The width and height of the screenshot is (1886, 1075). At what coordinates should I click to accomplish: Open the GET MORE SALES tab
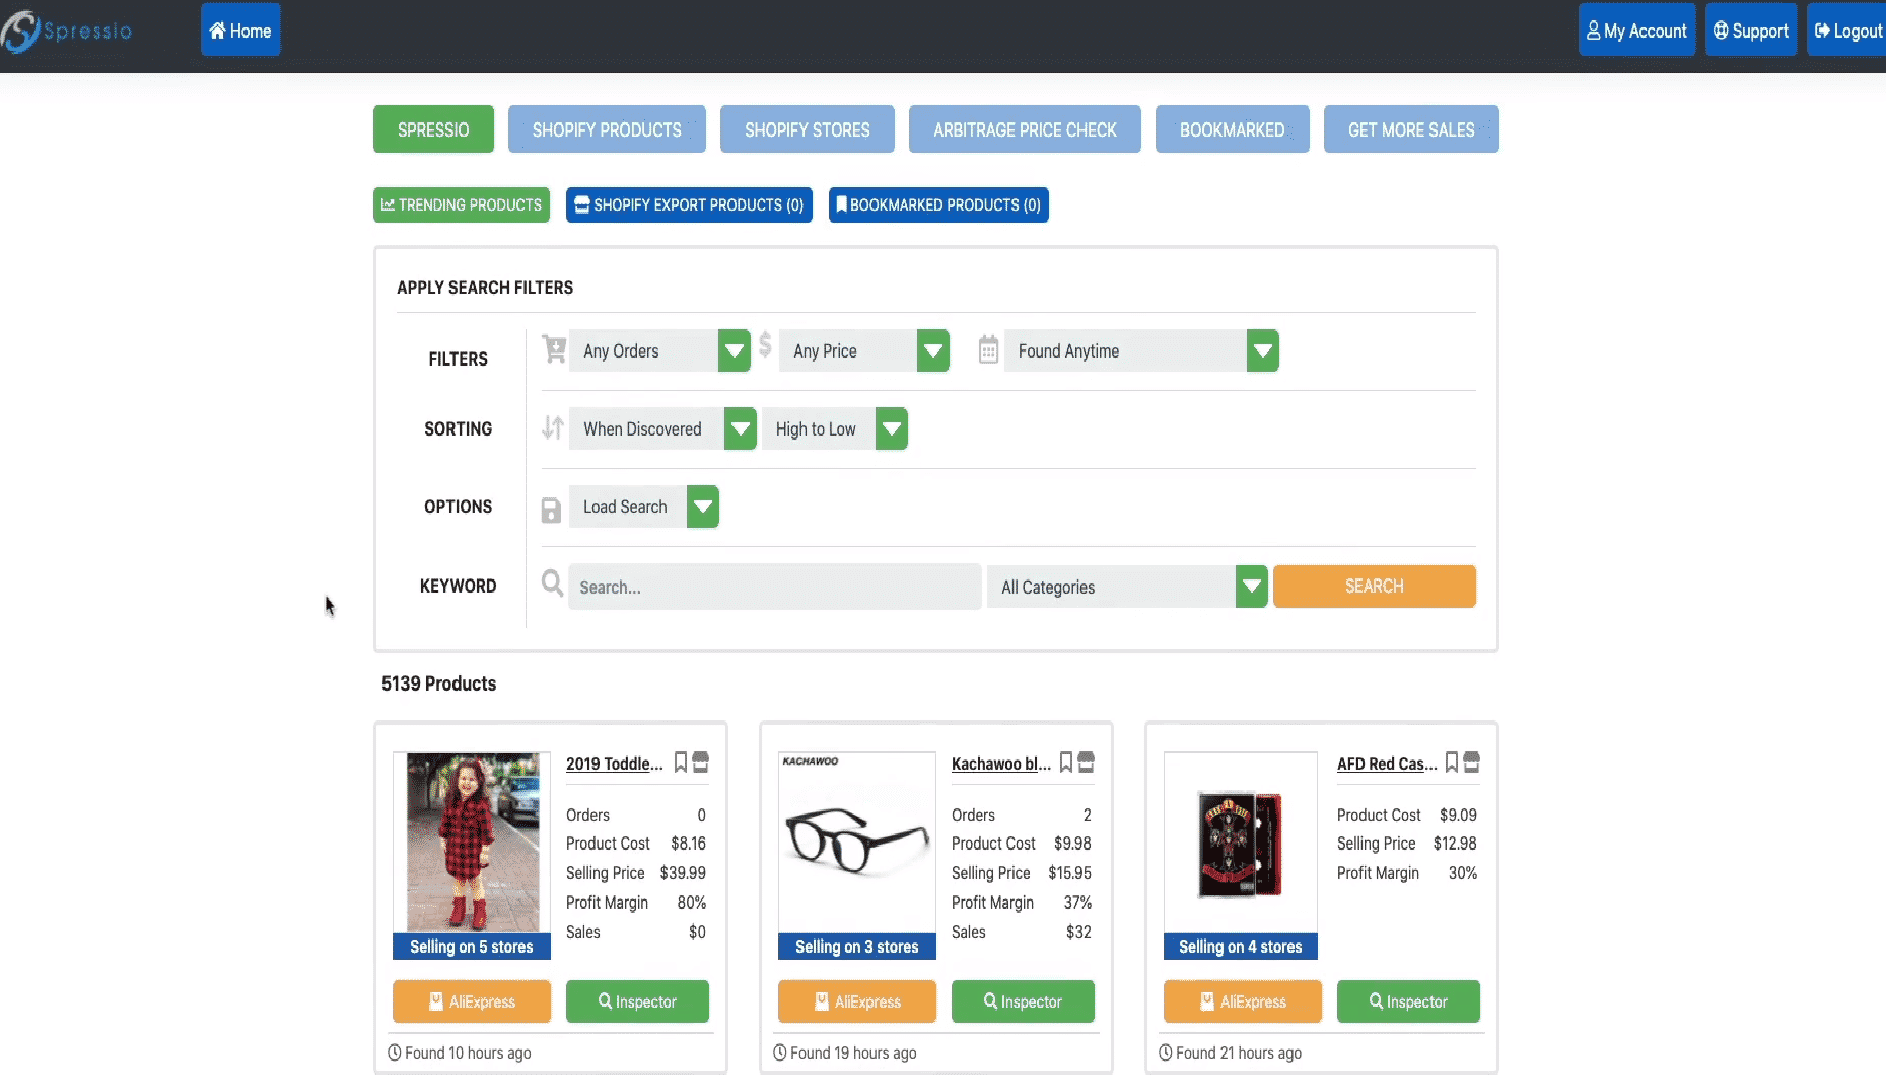1411,130
